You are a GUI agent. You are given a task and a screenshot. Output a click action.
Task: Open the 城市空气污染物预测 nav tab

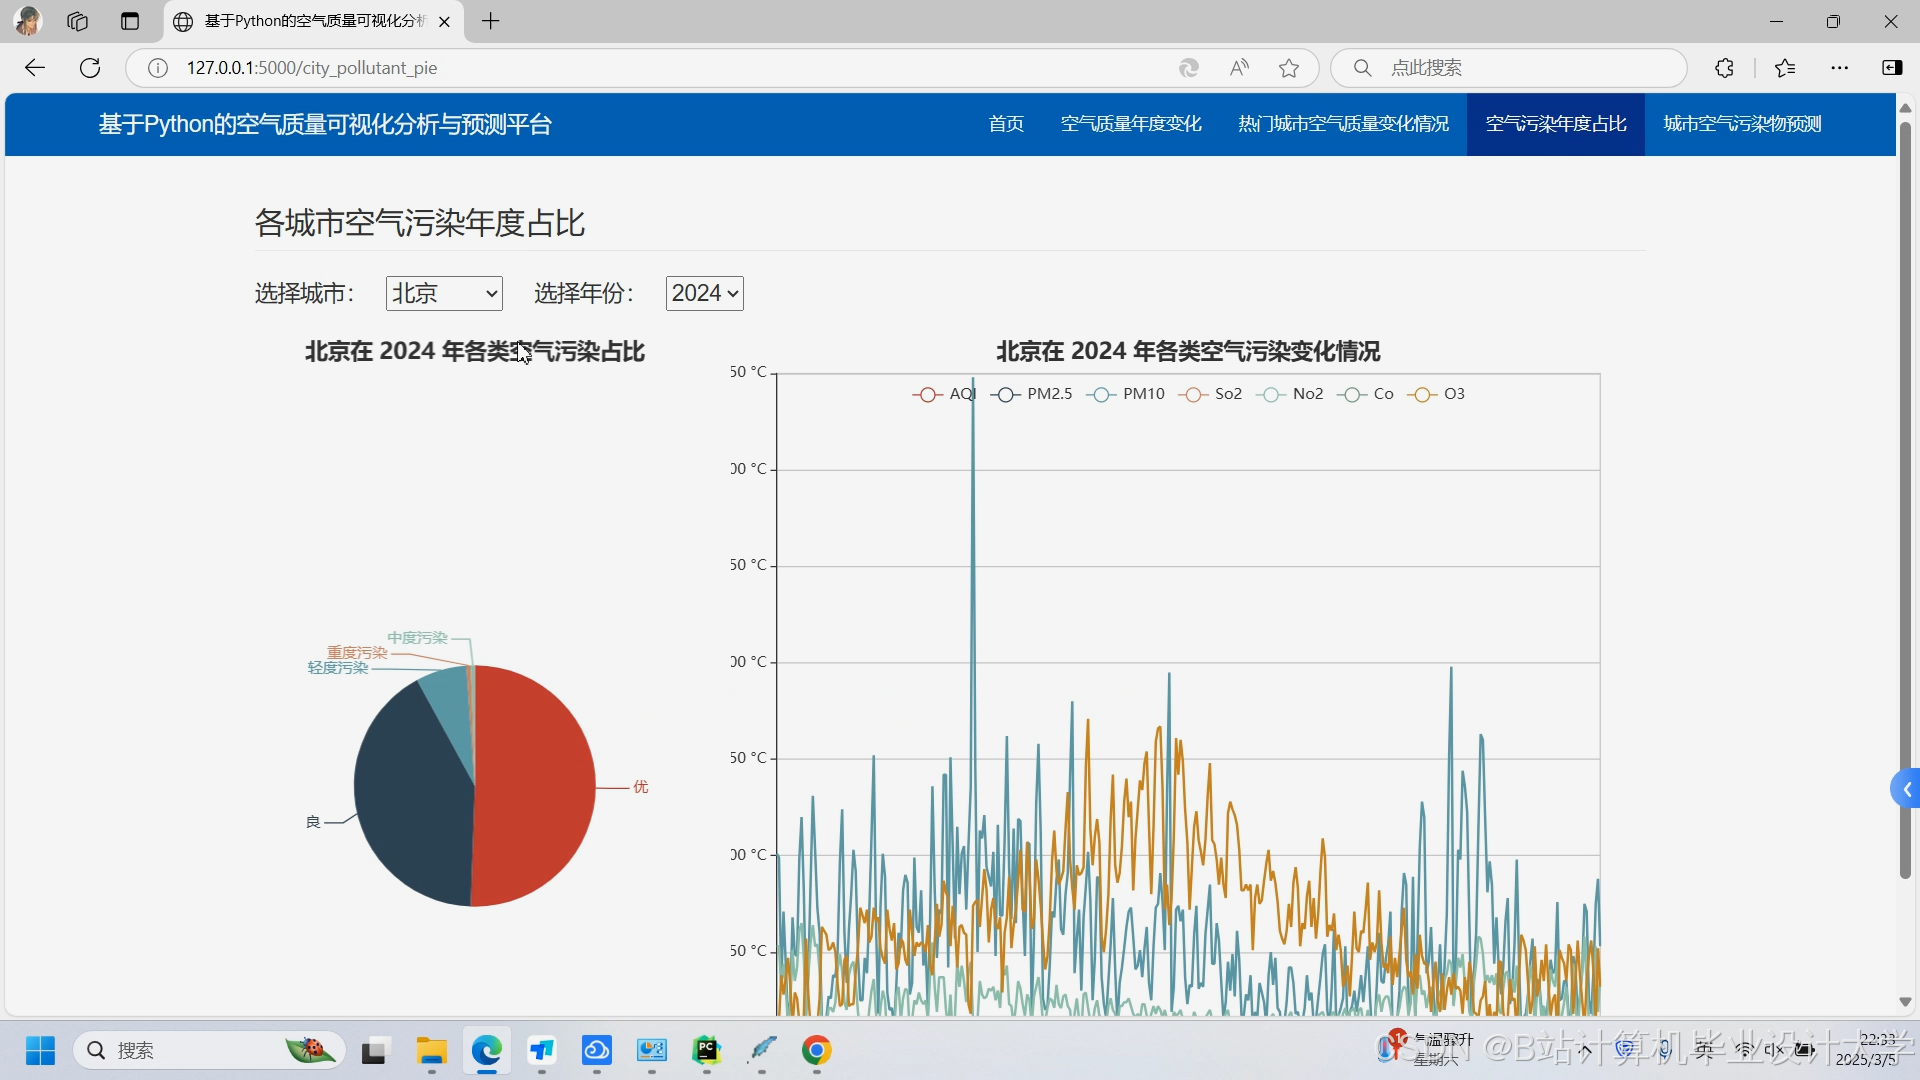point(1742,124)
